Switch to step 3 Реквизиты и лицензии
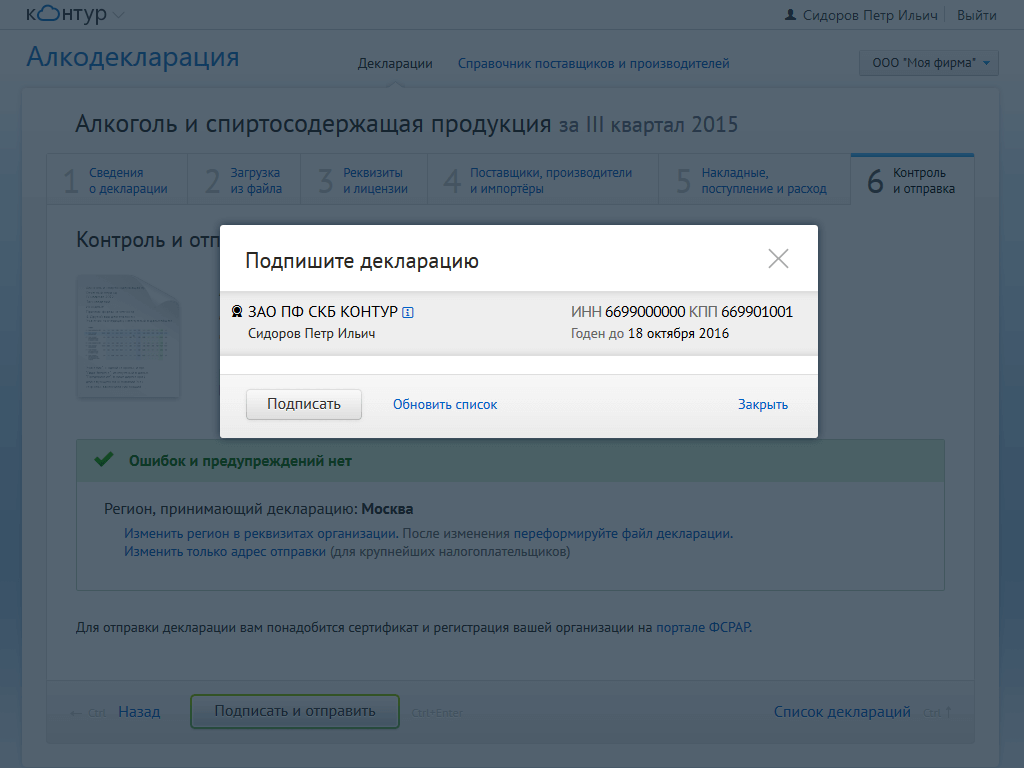 [364, 180]
